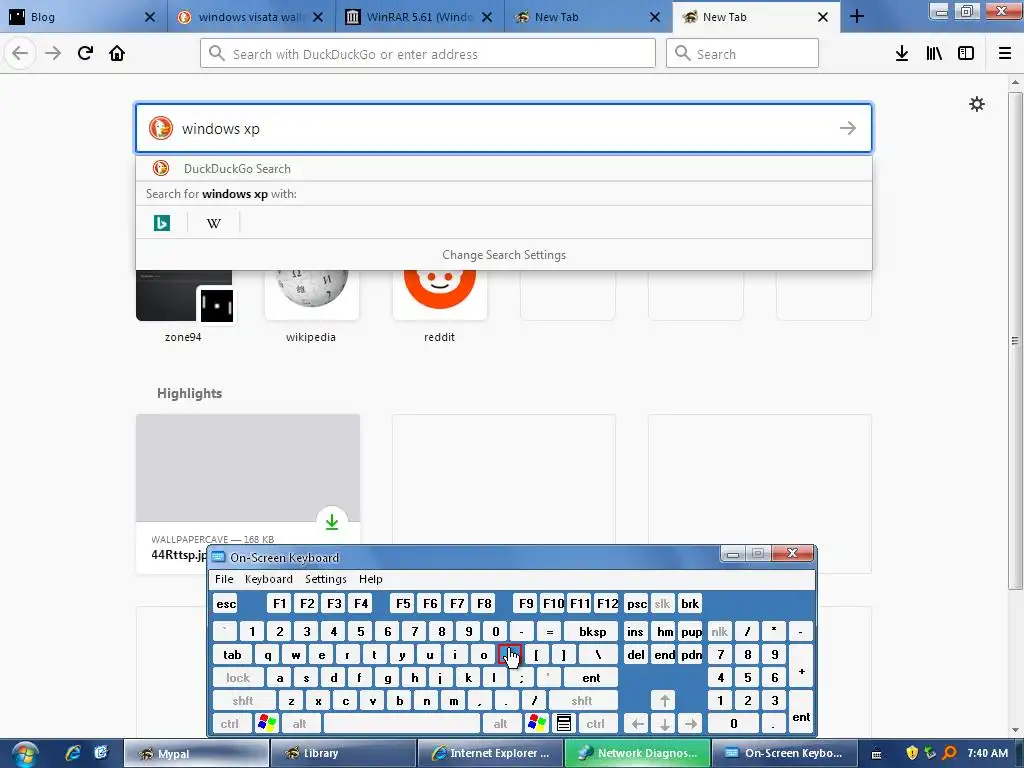Open Network Diagnostics taskbar button

[x=636, y=753]
